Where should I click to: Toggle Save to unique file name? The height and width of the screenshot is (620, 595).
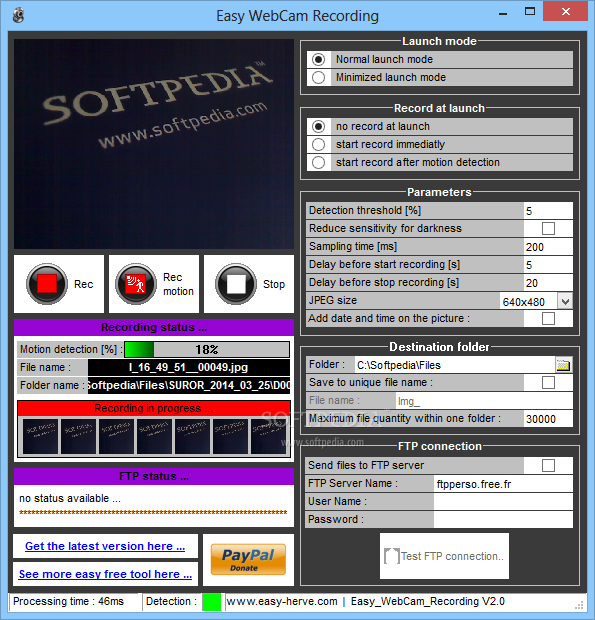pos(548,383)
